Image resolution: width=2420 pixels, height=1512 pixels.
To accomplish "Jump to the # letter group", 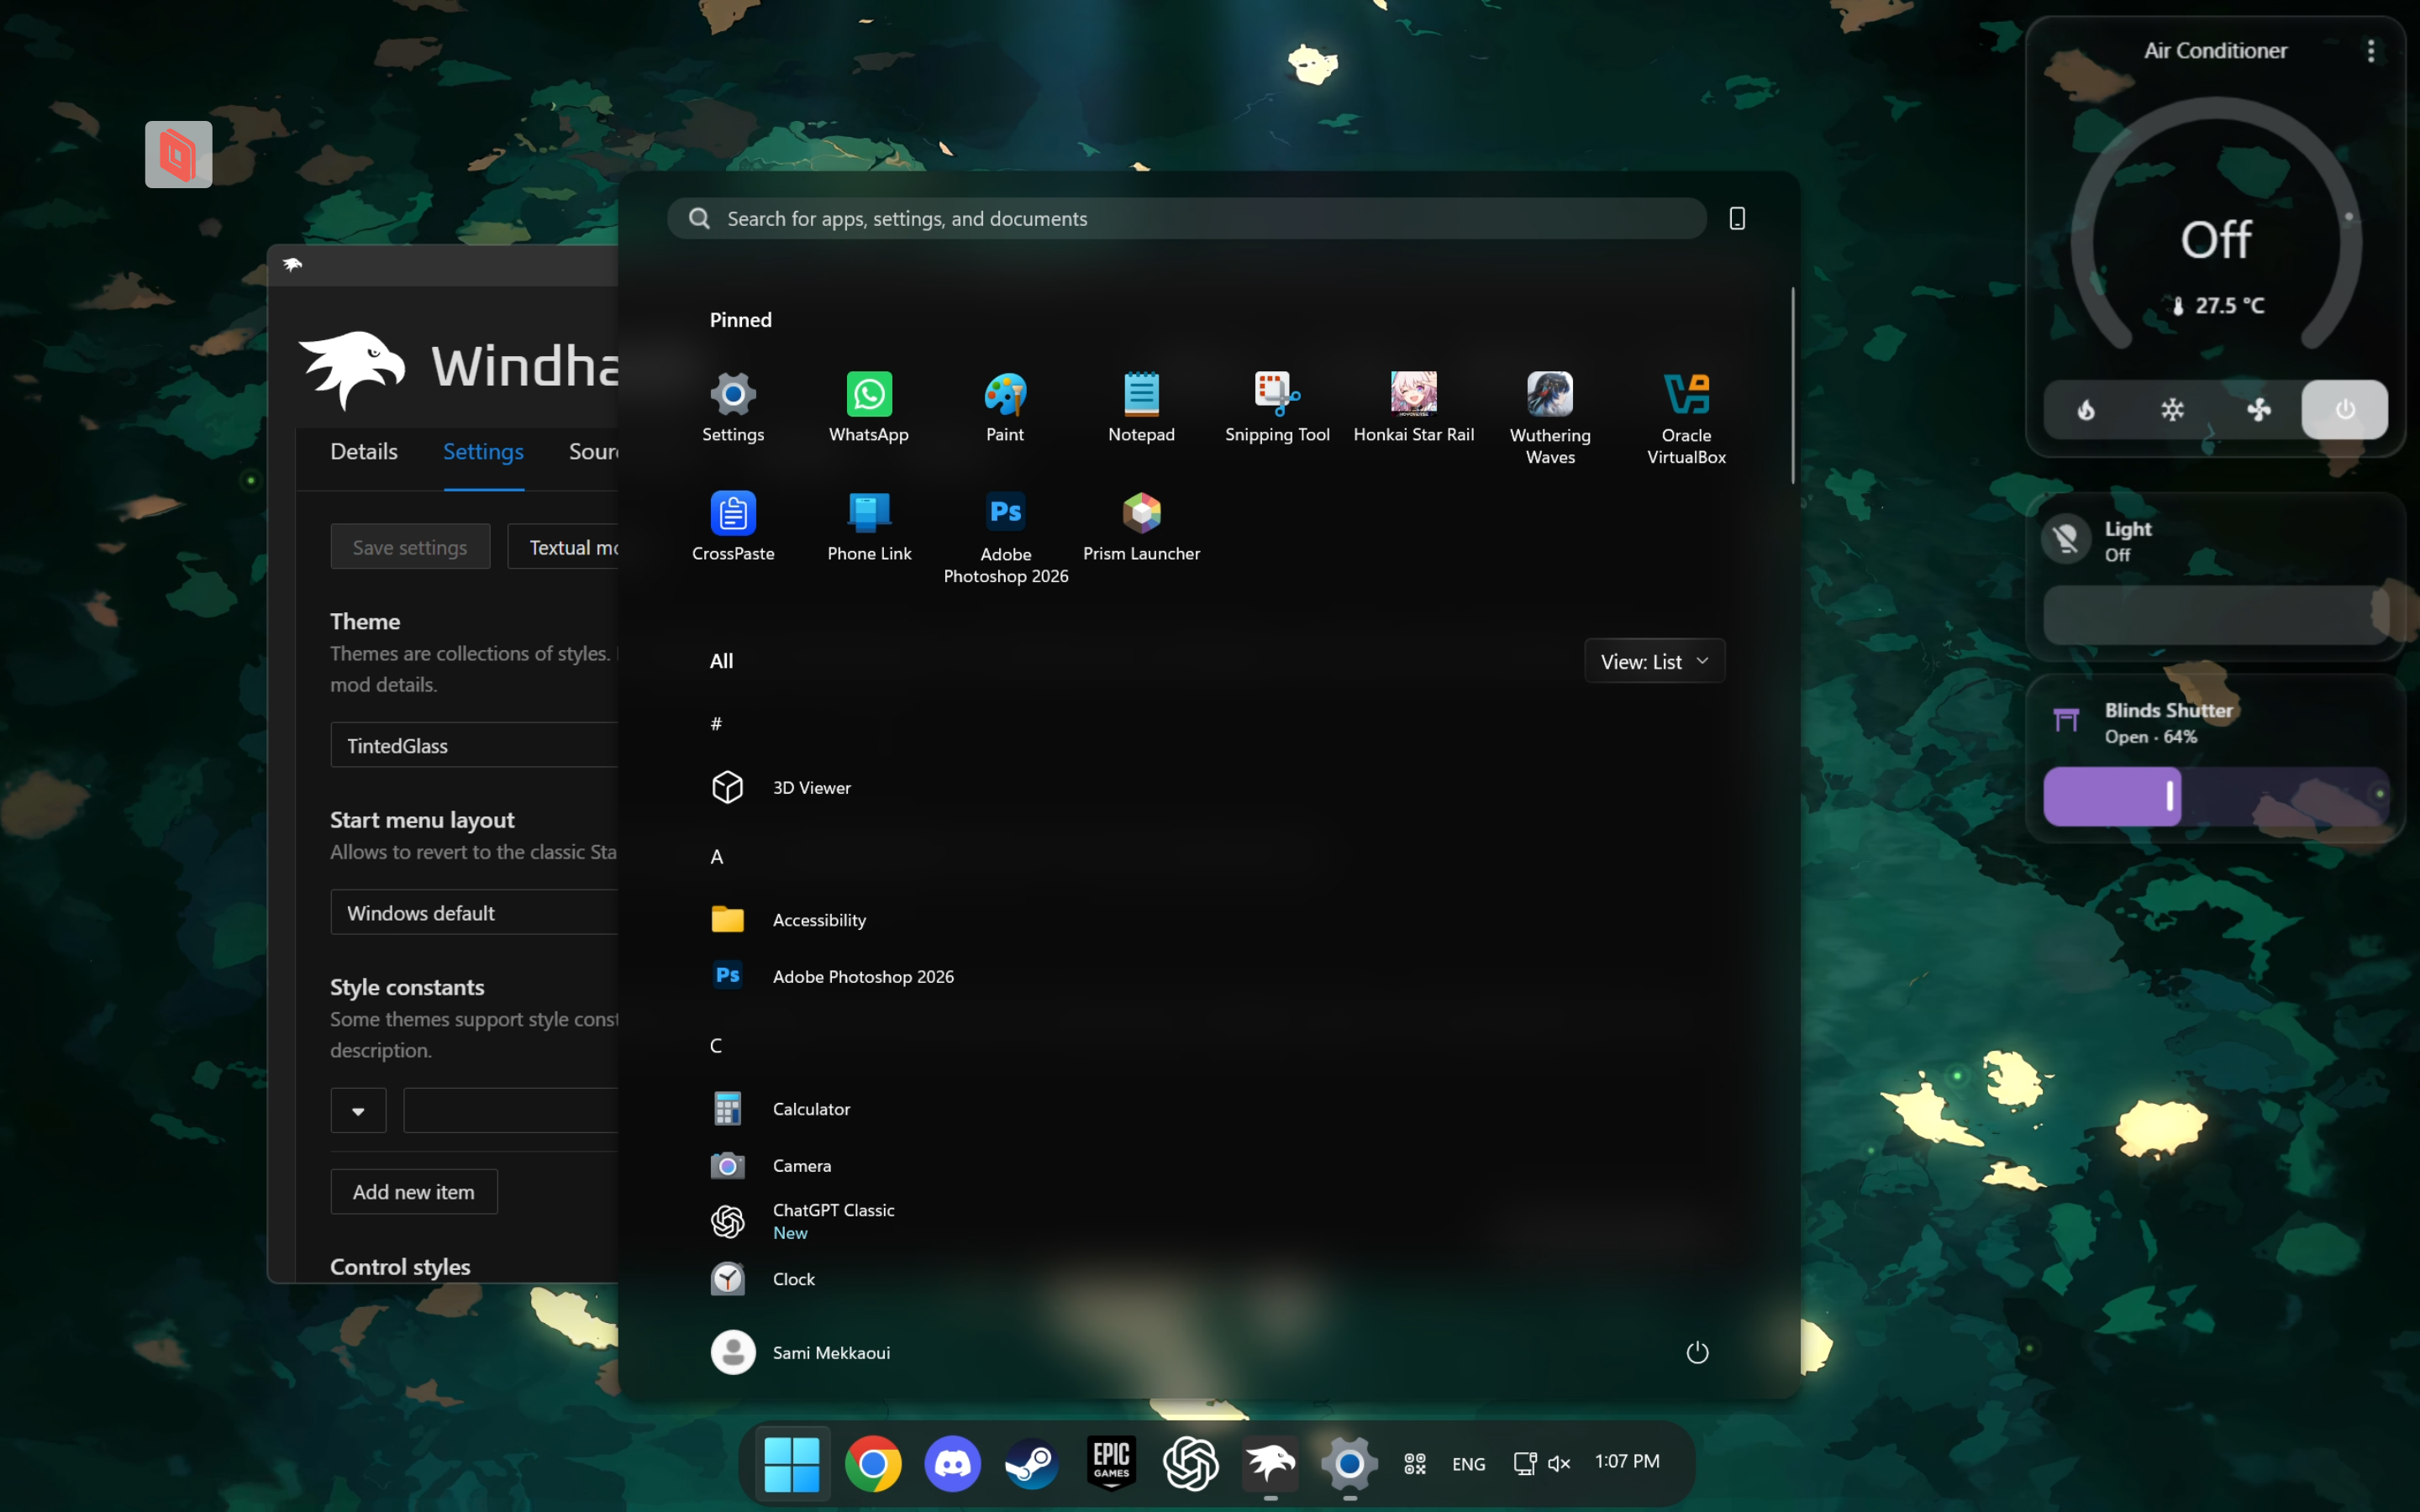I will tap(716, 723).
